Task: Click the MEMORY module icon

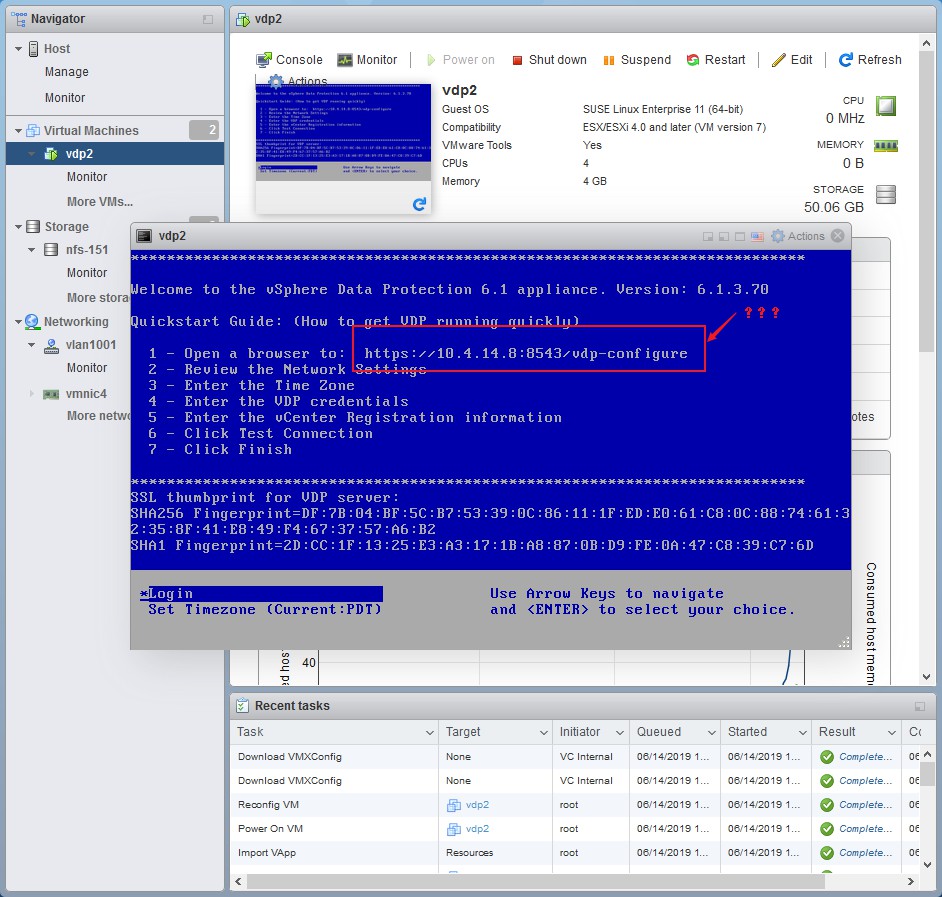Action: (x=886, y=145)
